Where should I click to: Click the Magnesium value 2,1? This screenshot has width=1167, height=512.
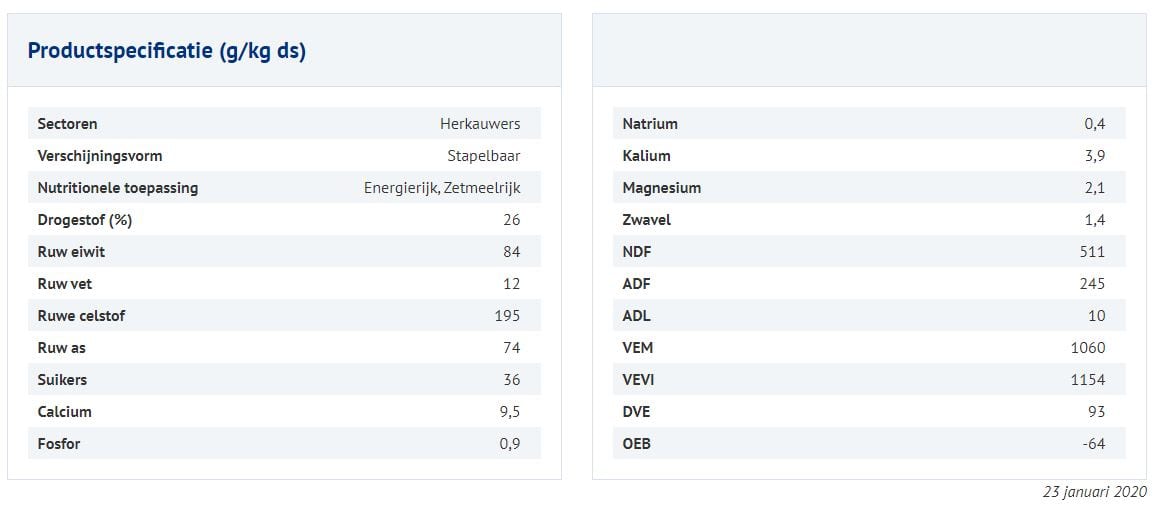(x=1095, y=188)
